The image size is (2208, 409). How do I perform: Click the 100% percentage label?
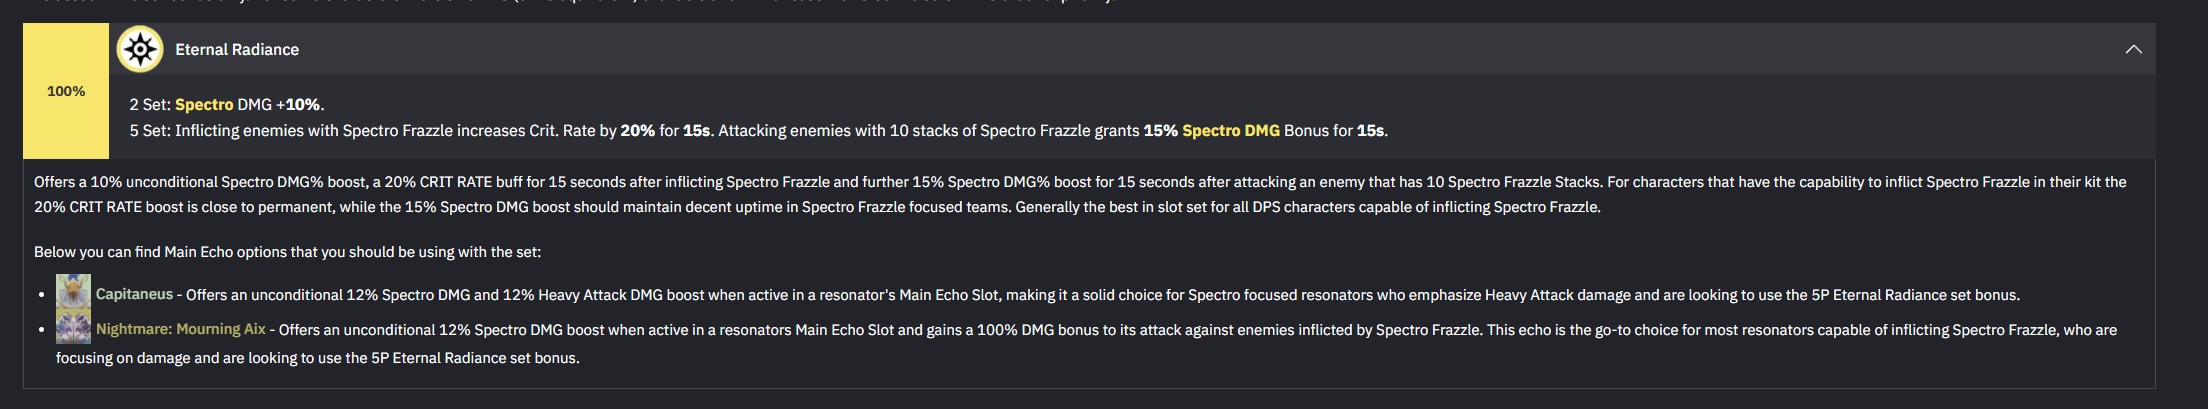pos(66,91)
